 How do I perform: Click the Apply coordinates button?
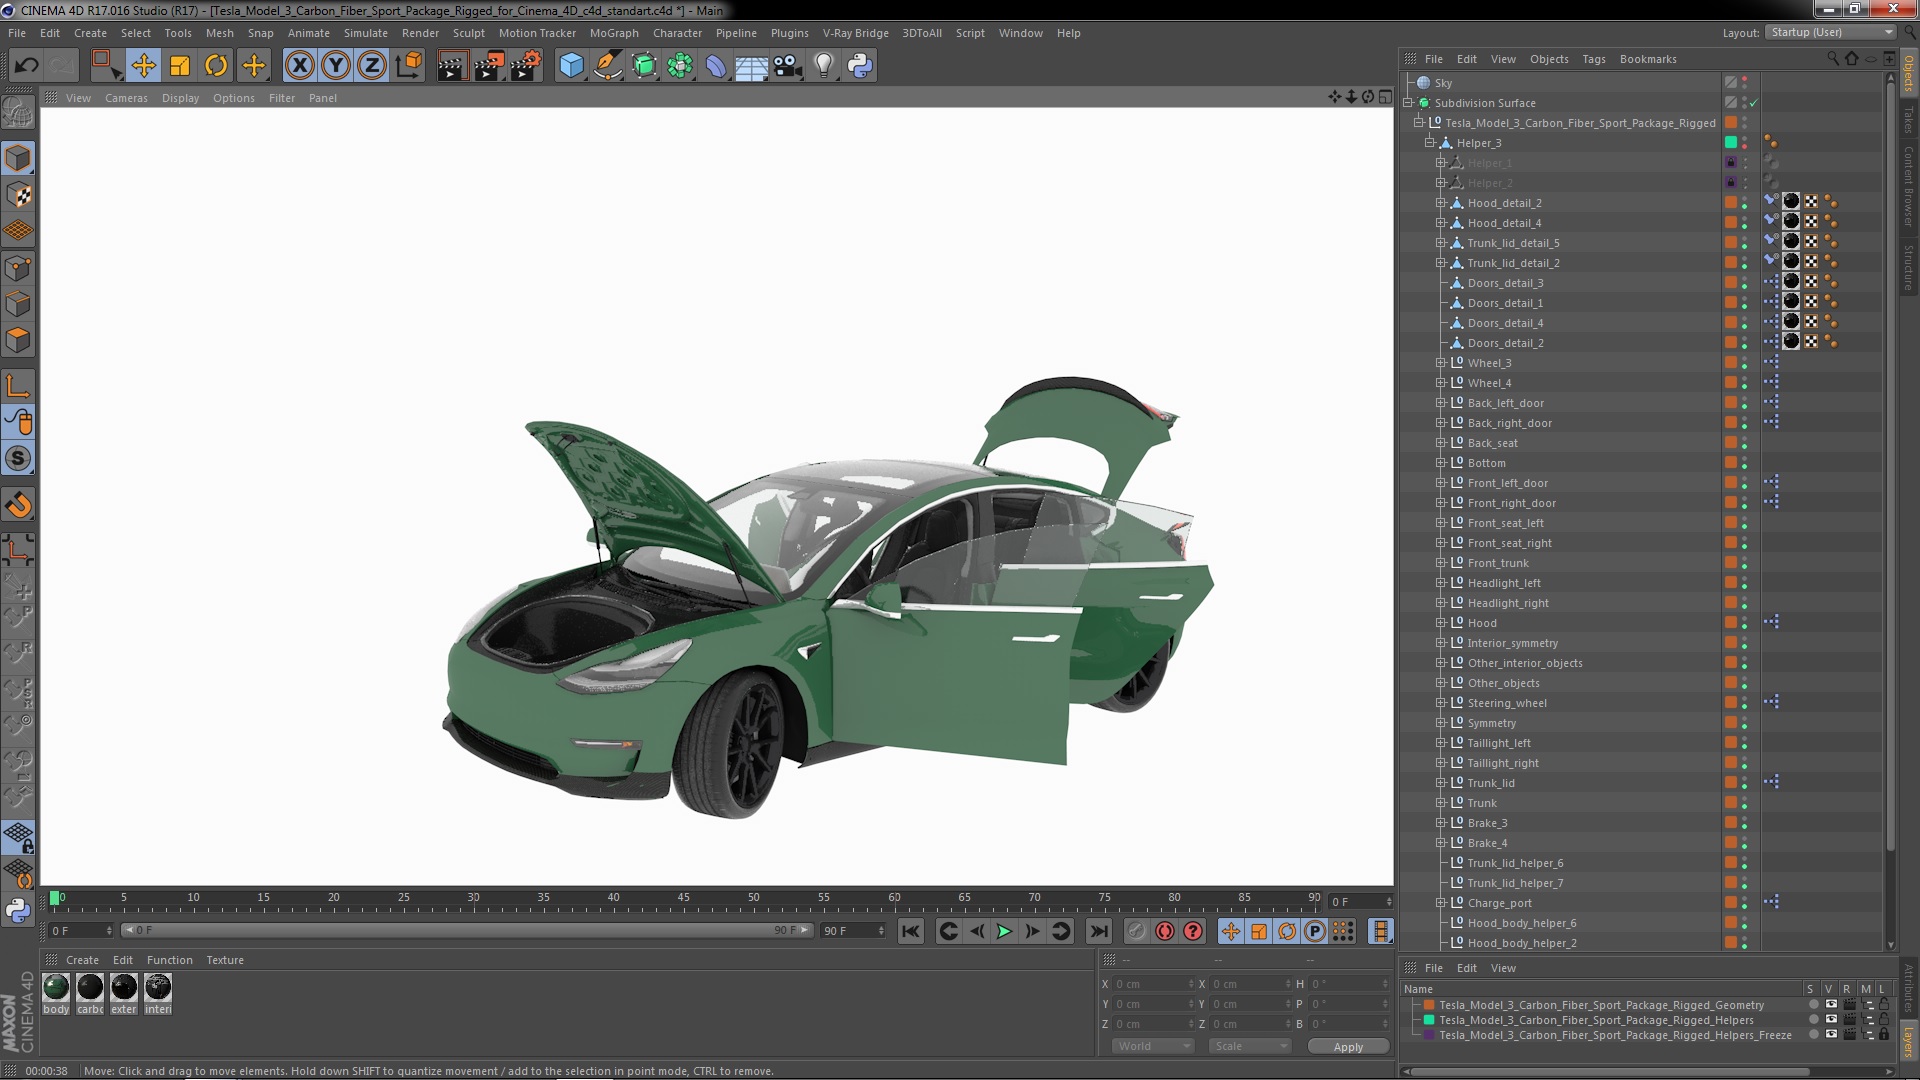[x=1348, y=1046]
